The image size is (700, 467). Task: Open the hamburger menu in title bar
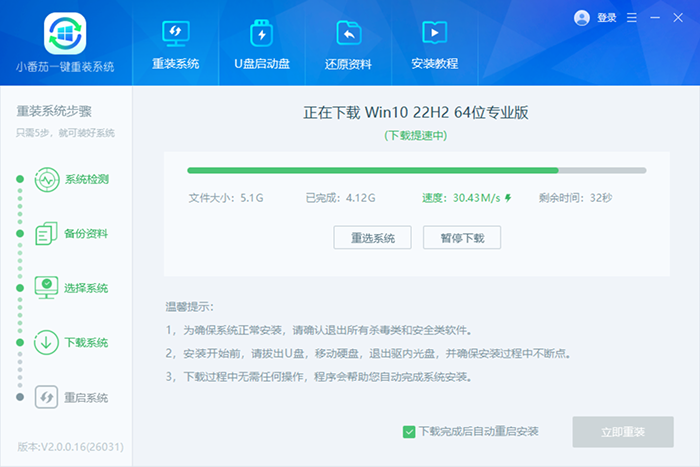(632, 18)
